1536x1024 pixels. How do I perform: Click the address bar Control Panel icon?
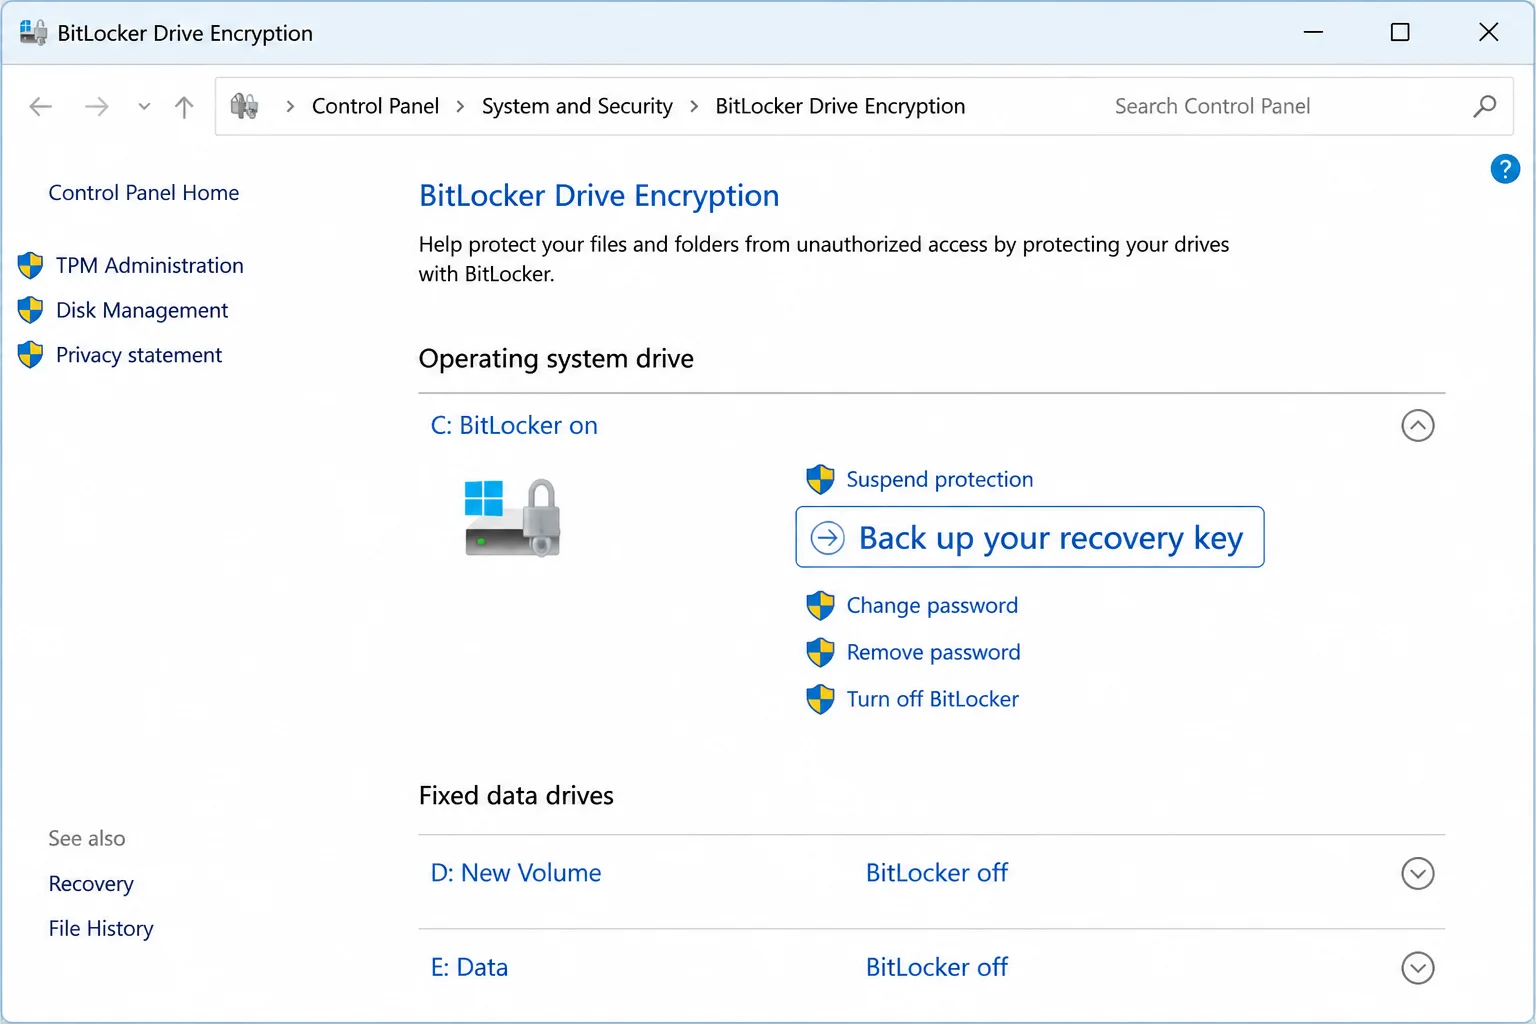point(244,106)
